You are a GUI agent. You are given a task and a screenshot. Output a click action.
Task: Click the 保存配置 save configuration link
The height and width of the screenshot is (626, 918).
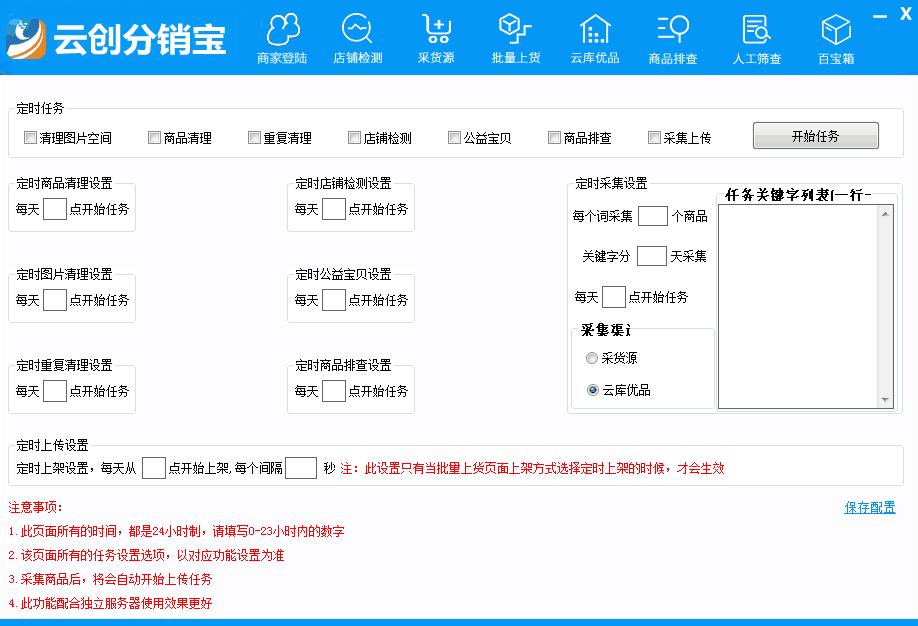868,507
